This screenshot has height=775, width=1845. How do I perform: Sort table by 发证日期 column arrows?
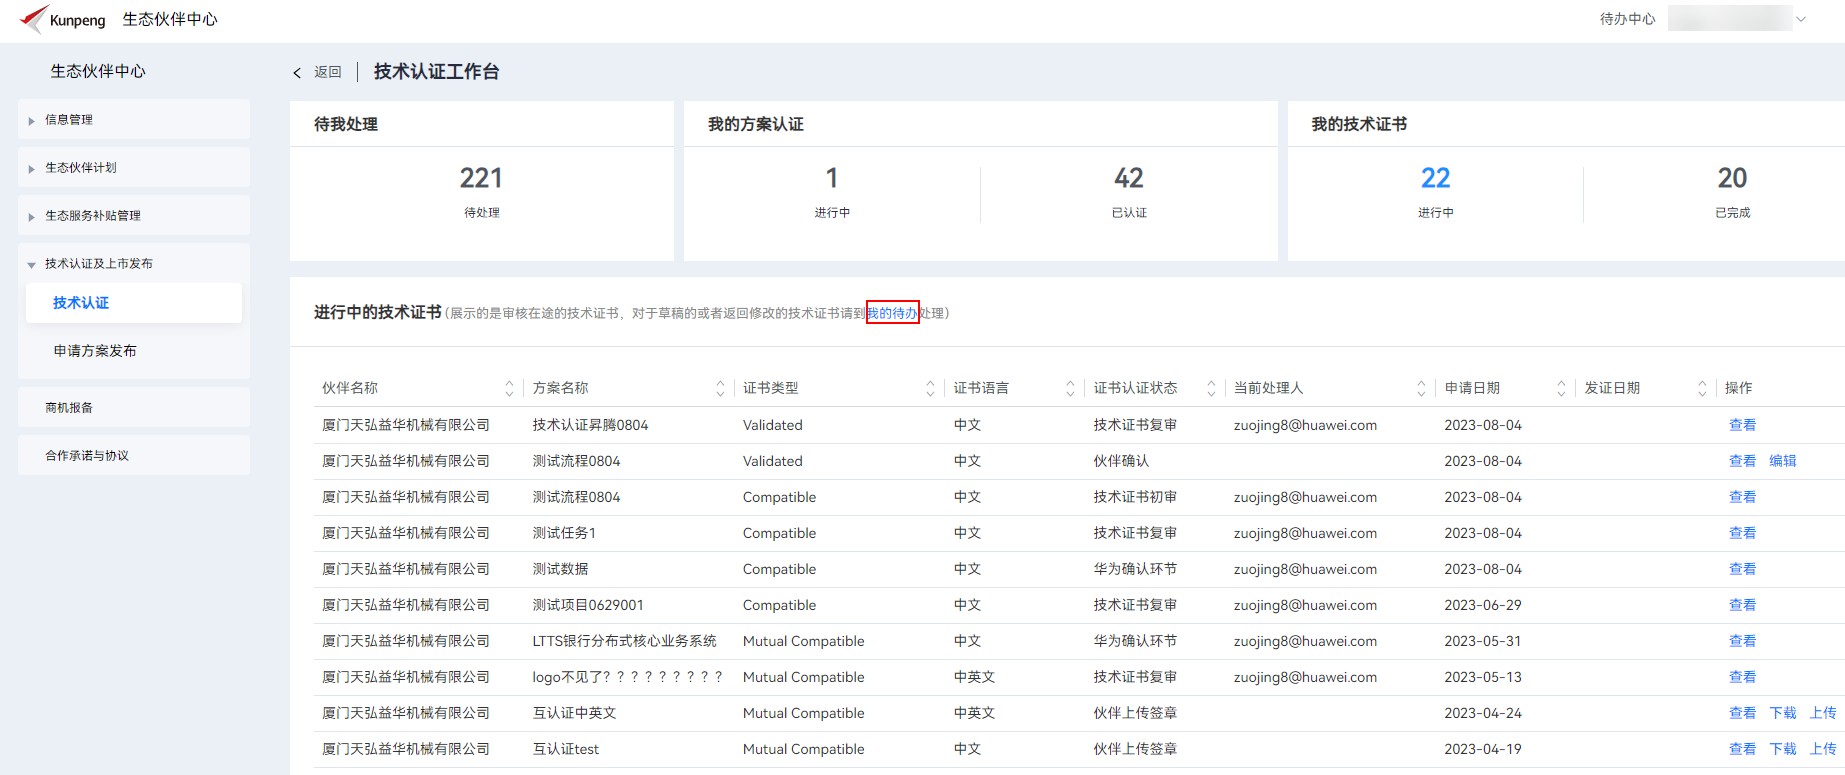1702,388
